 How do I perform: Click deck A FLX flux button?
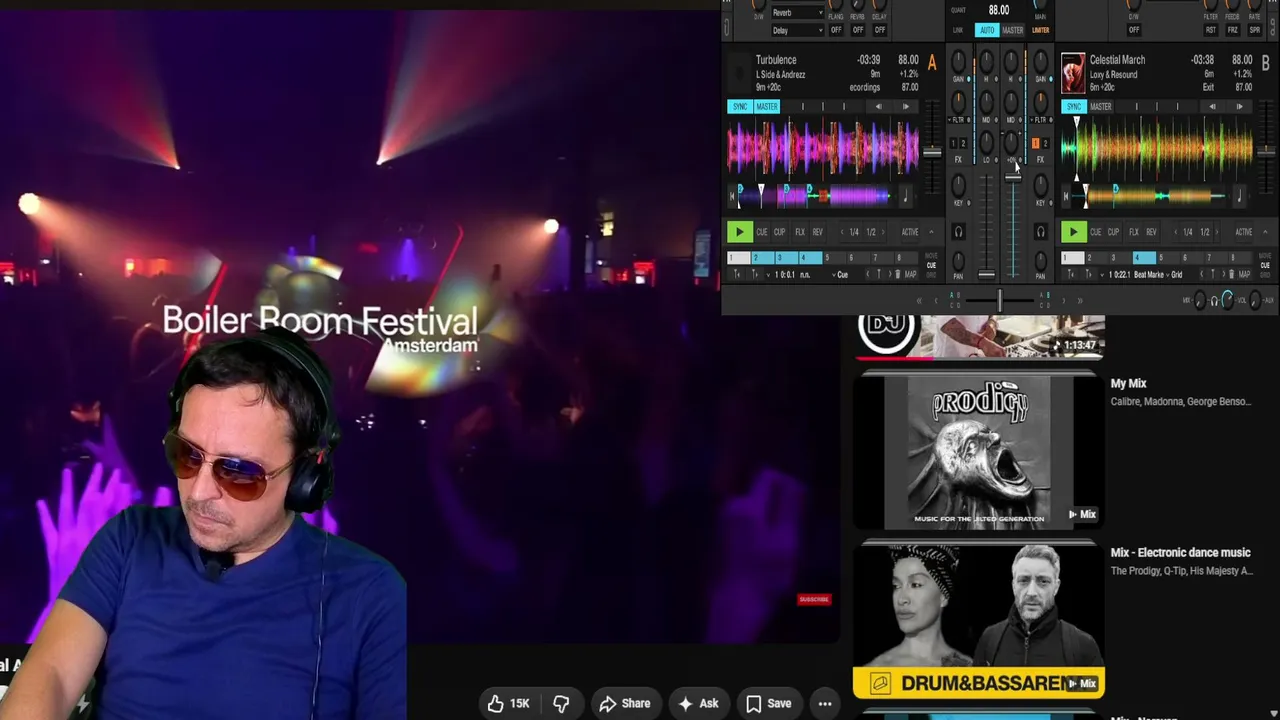799,232
